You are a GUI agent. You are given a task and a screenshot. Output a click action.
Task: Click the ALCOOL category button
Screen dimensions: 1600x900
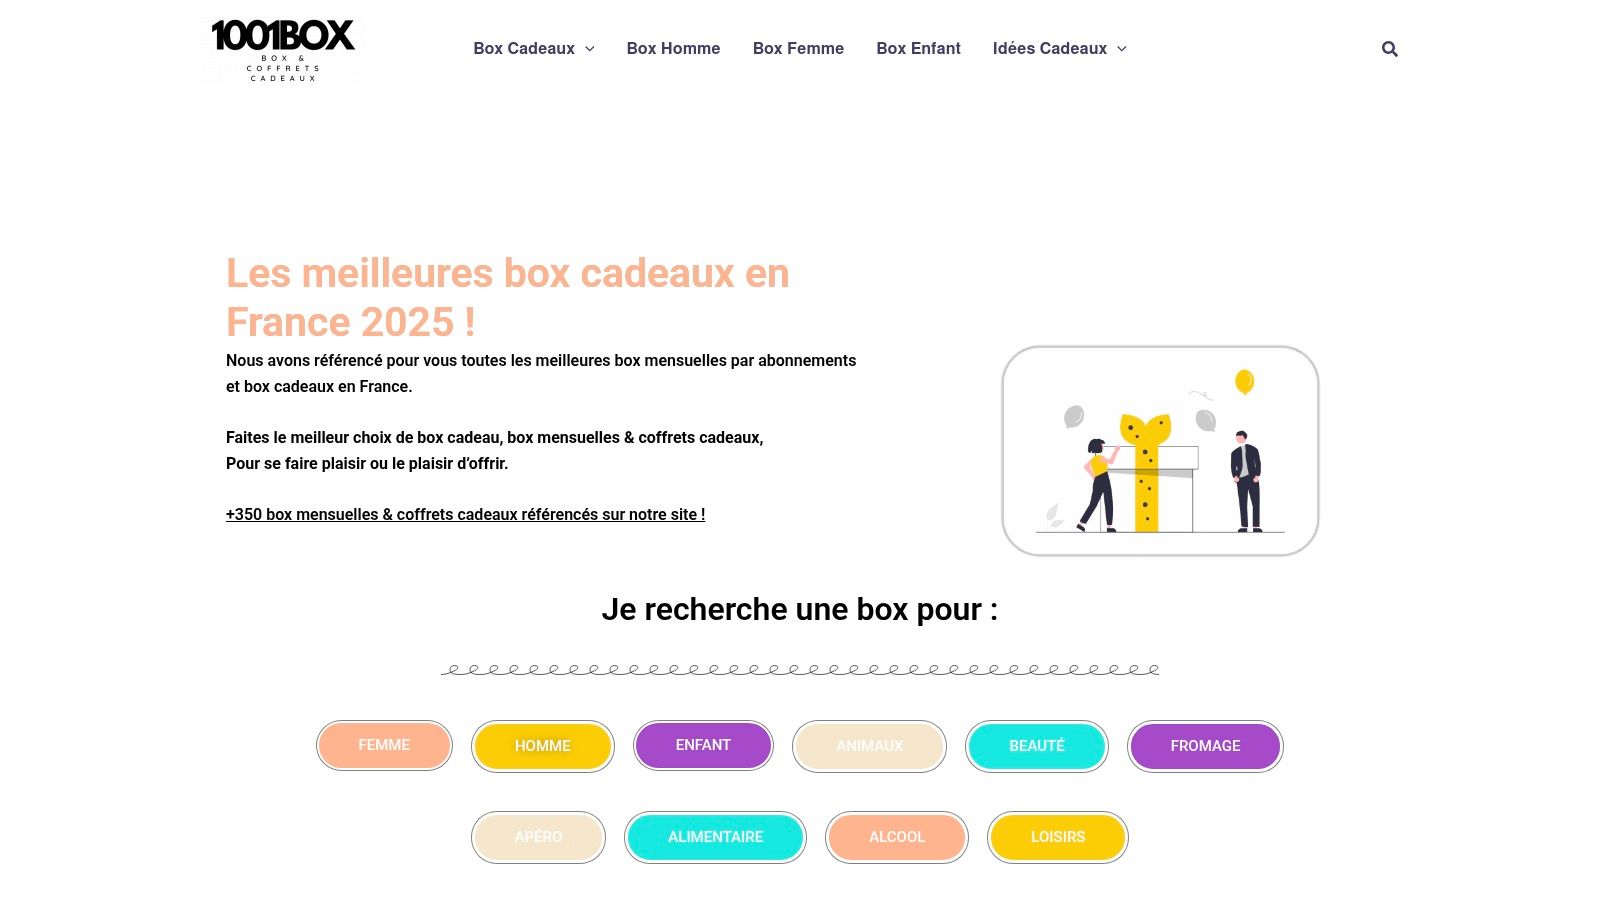[897, 837]
